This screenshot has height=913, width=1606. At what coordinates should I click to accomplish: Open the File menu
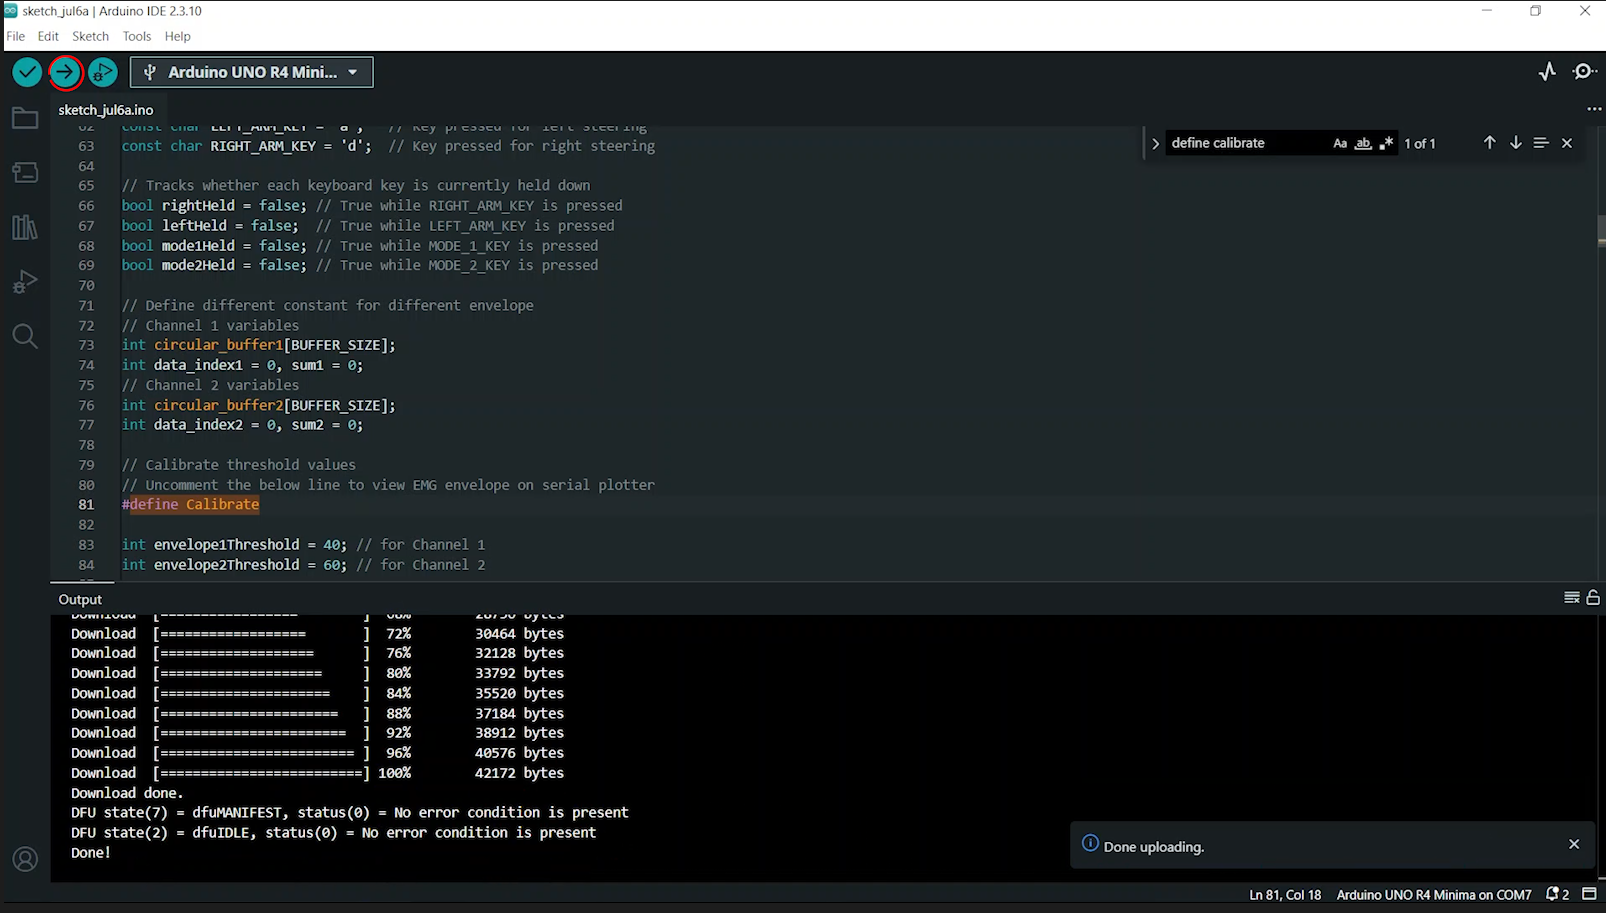pyautogui.click(x=16, y=36)
